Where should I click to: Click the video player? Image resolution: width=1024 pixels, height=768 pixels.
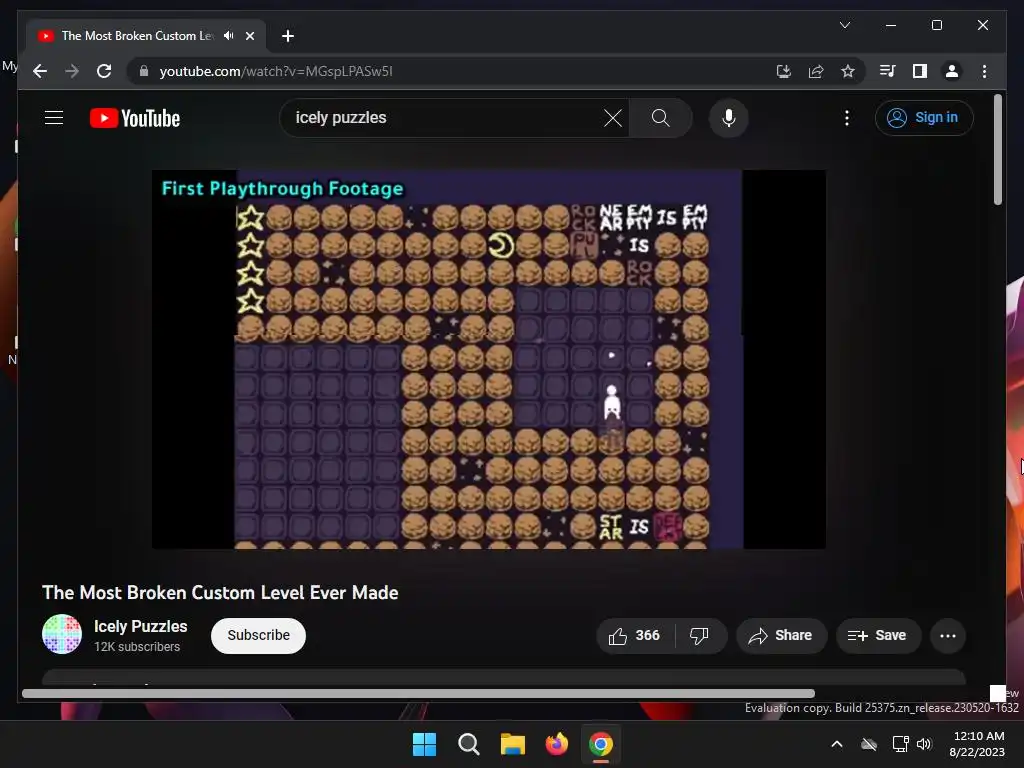(488, 359)
